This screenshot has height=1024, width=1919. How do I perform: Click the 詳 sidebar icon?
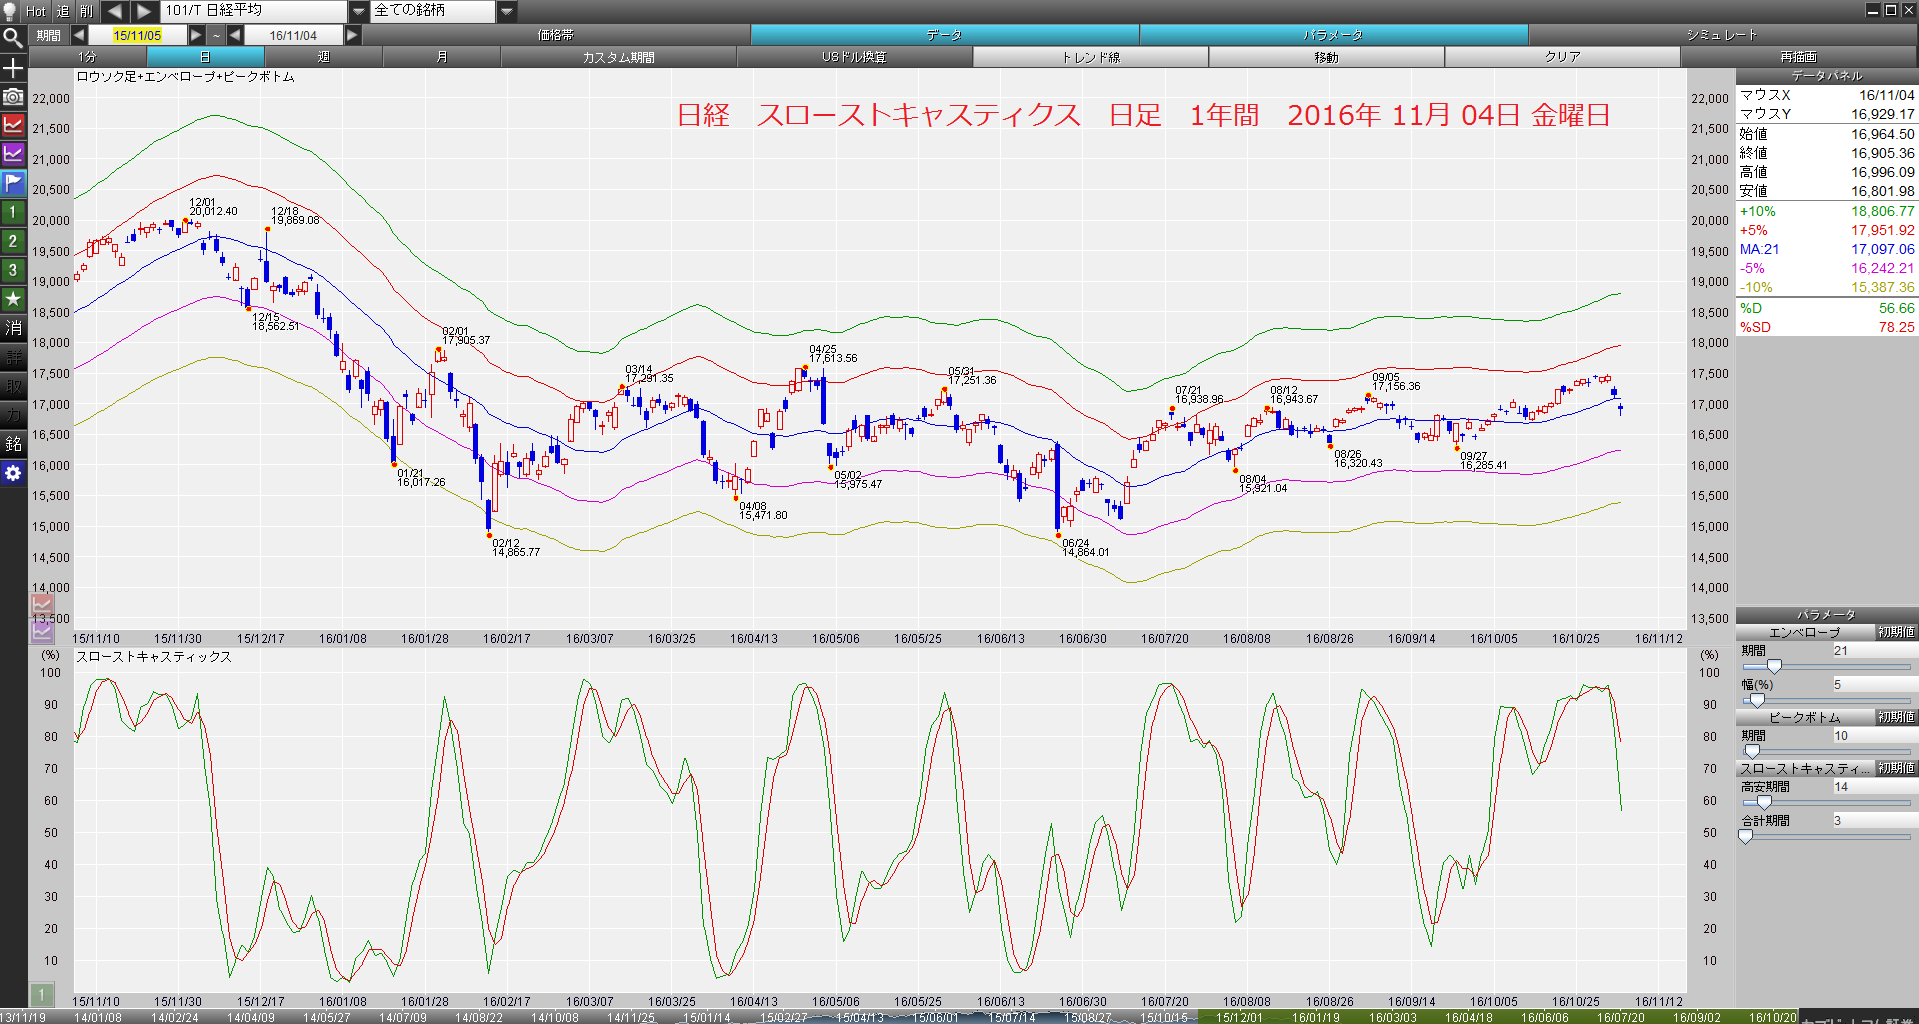click(13, 357)
